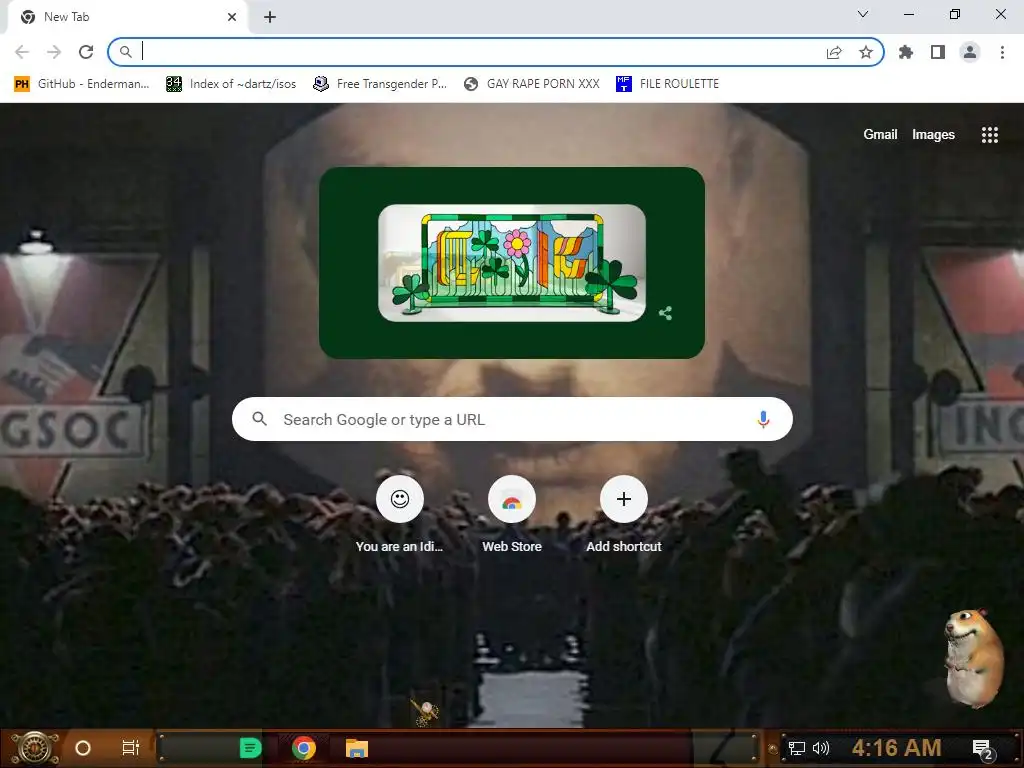The width and height of the screenshot is (1024, 768).
Task: Share the Google Doodle
Action: 665,313
